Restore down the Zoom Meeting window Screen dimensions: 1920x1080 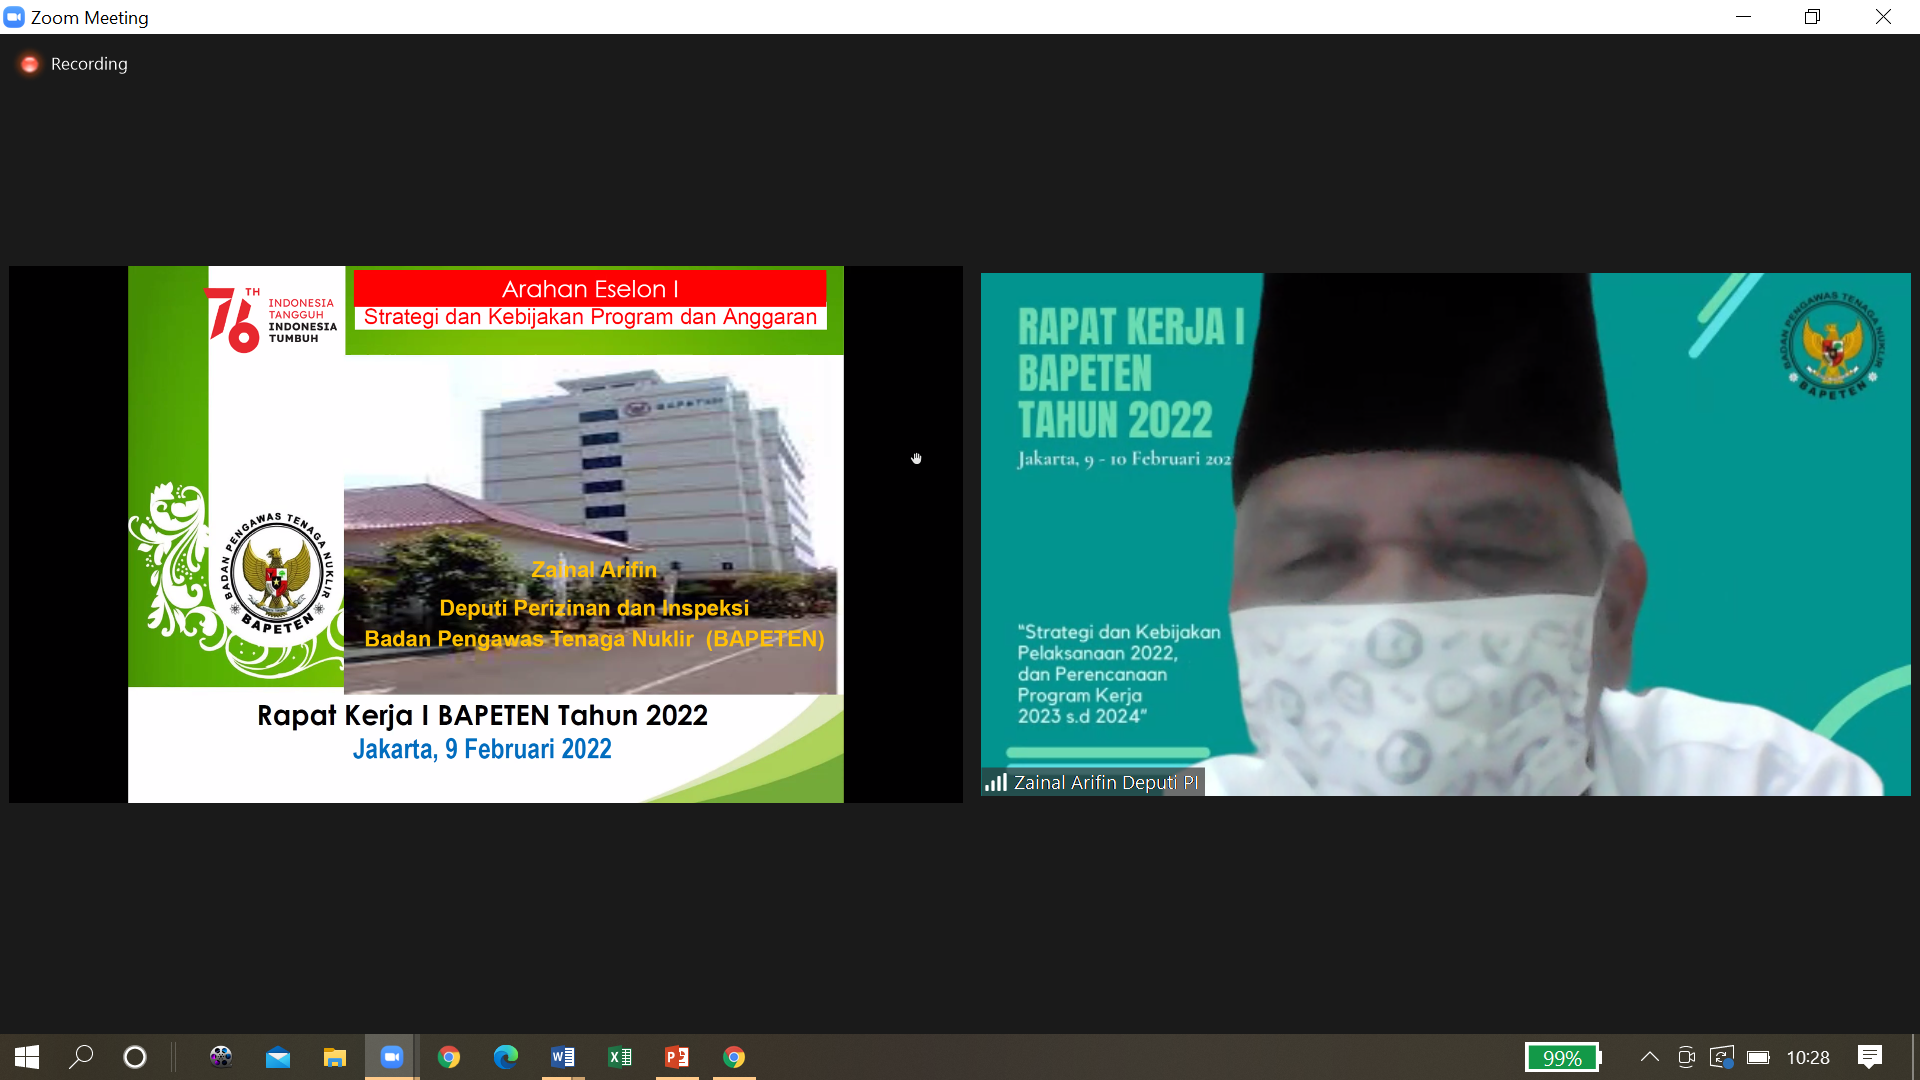point(1812,17)
